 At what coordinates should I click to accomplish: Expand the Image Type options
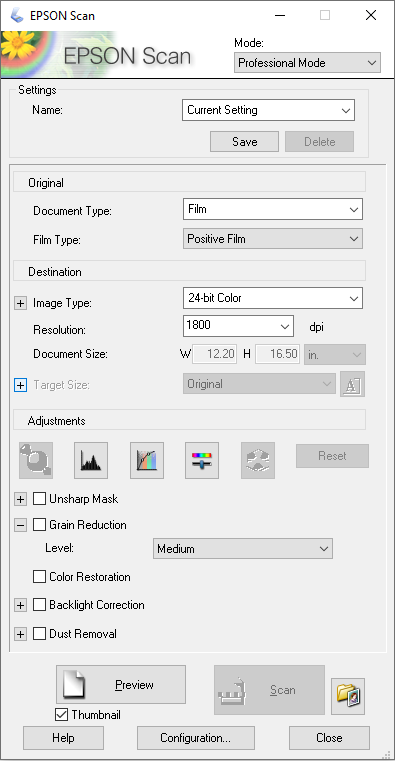tap(20, 303)
